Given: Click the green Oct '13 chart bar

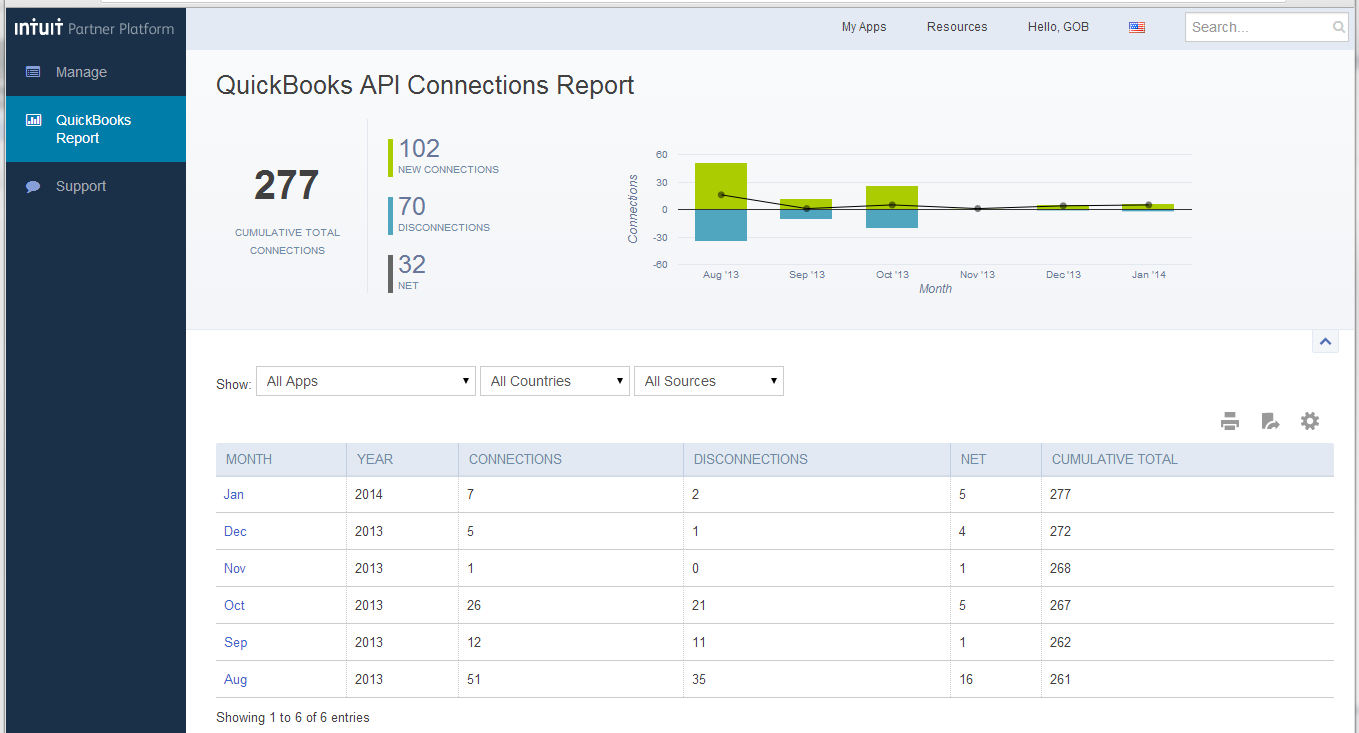Looking at the screenshot, I should coord(892,198).
